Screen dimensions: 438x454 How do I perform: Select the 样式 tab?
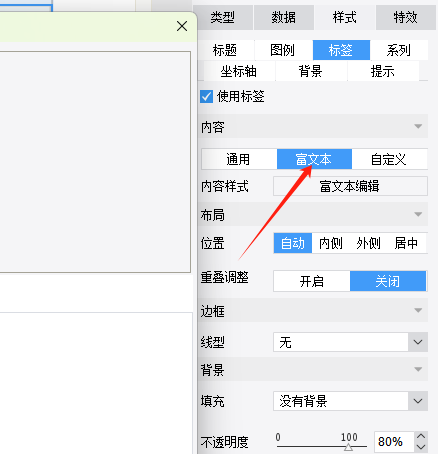coord(344,17)
